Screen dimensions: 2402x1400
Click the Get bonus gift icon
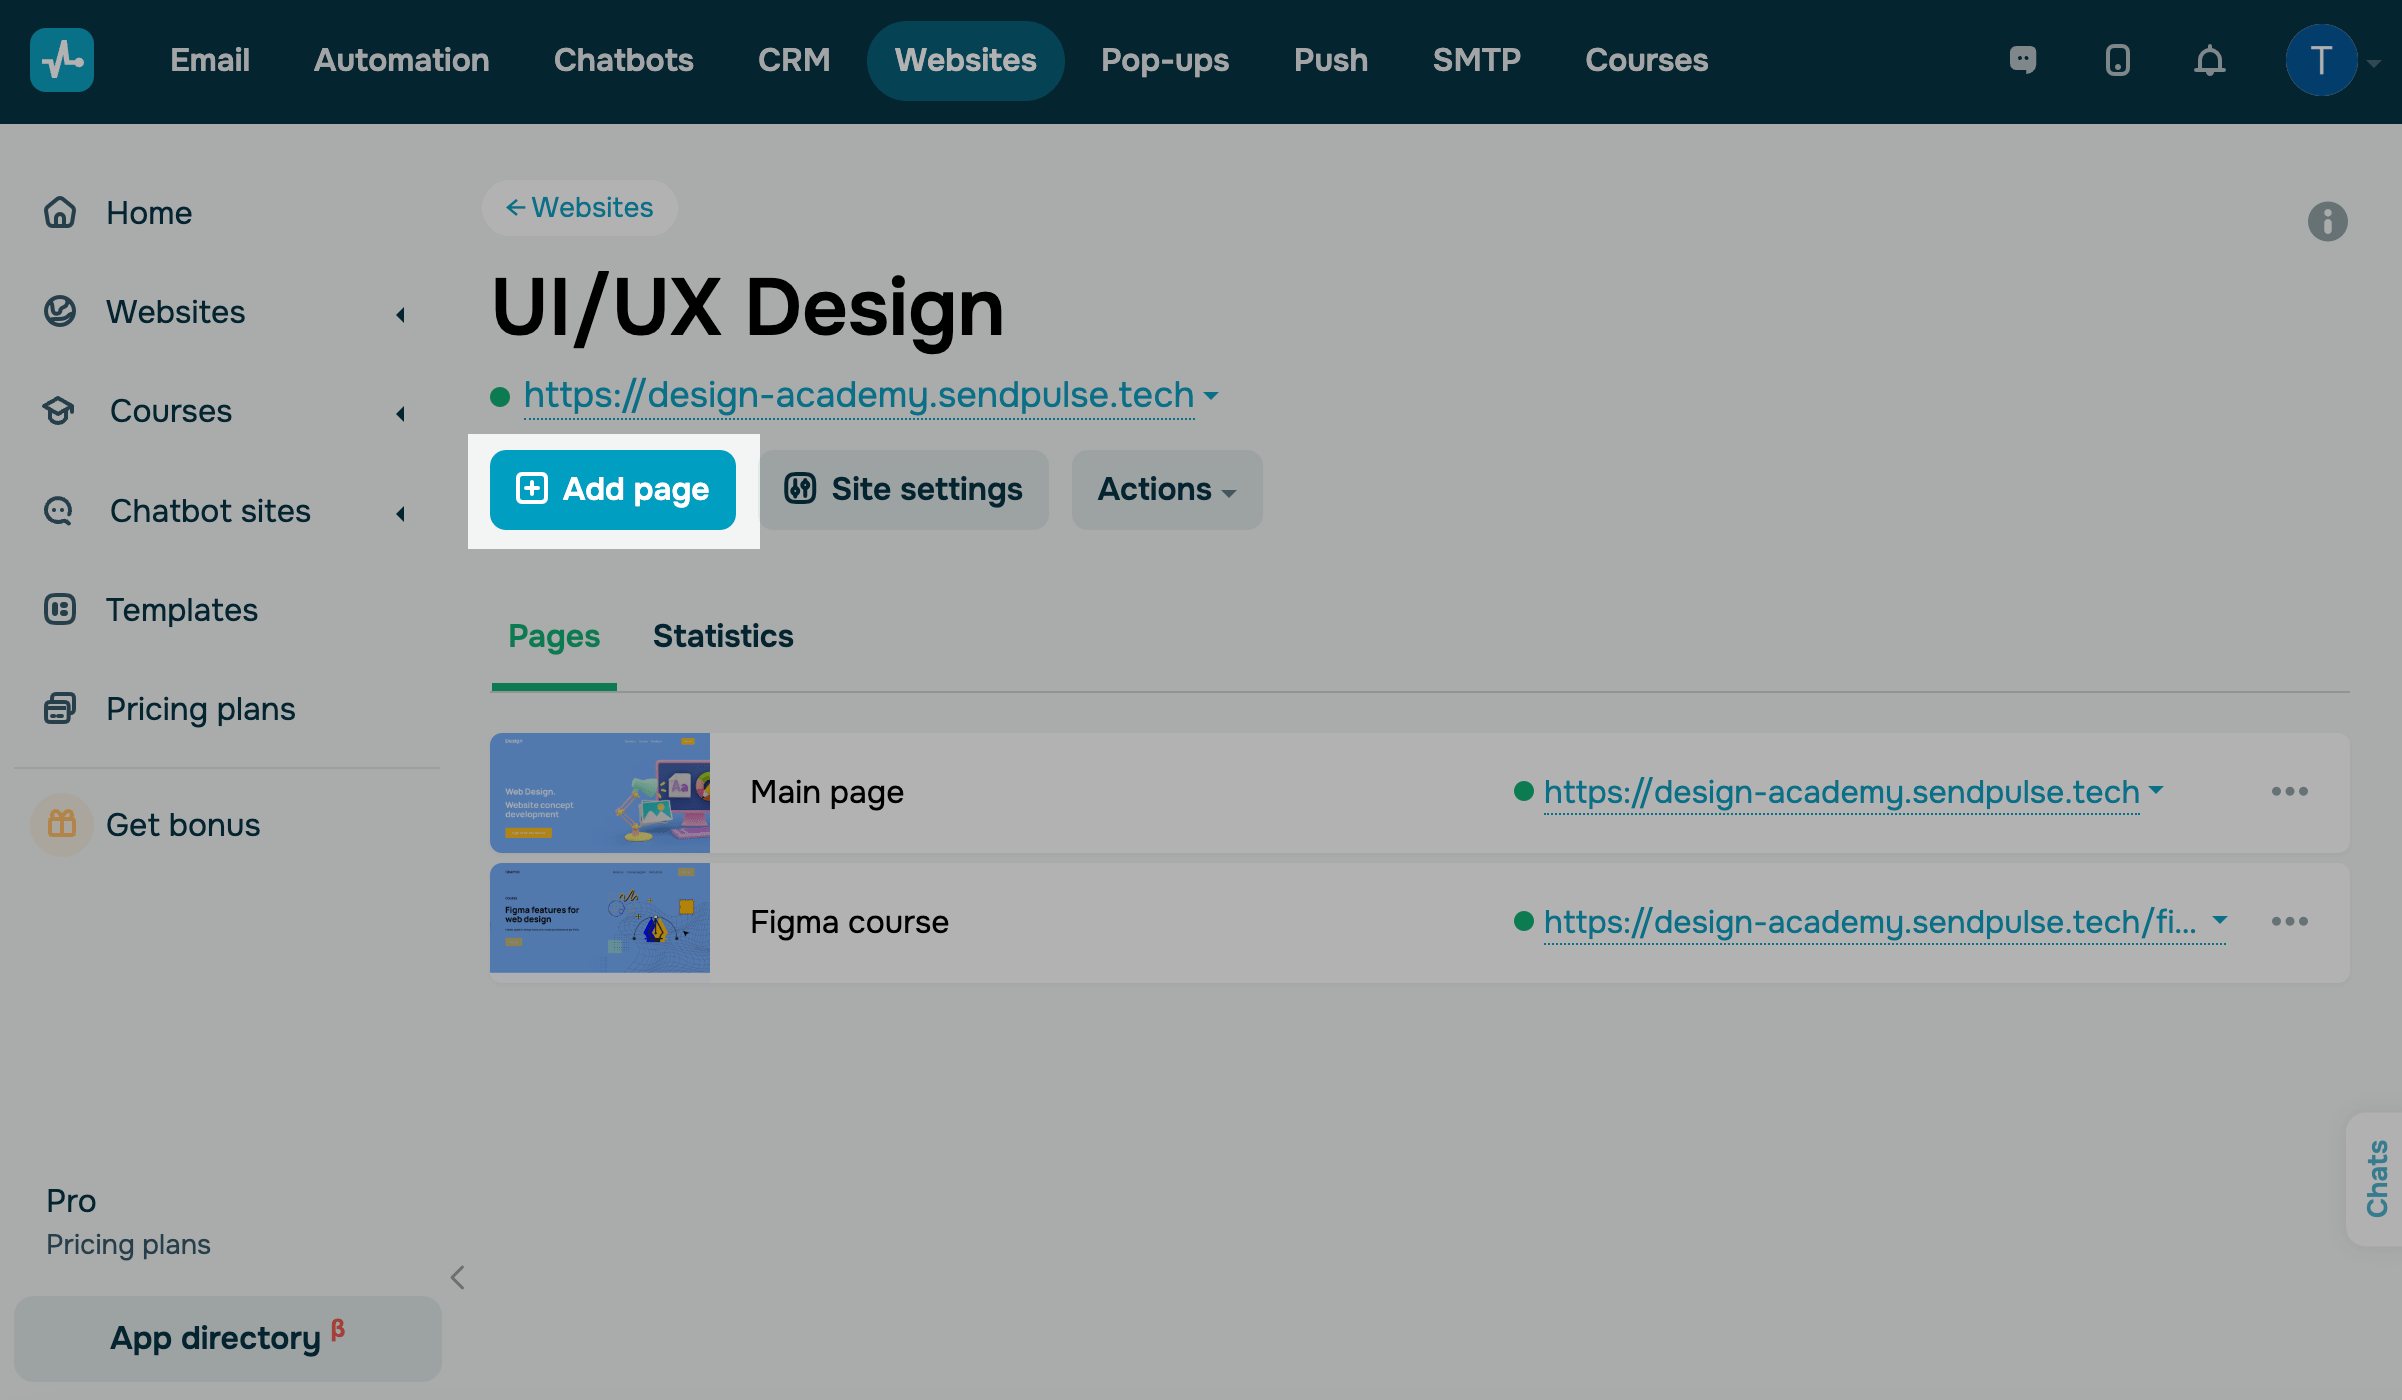[62, 824]
